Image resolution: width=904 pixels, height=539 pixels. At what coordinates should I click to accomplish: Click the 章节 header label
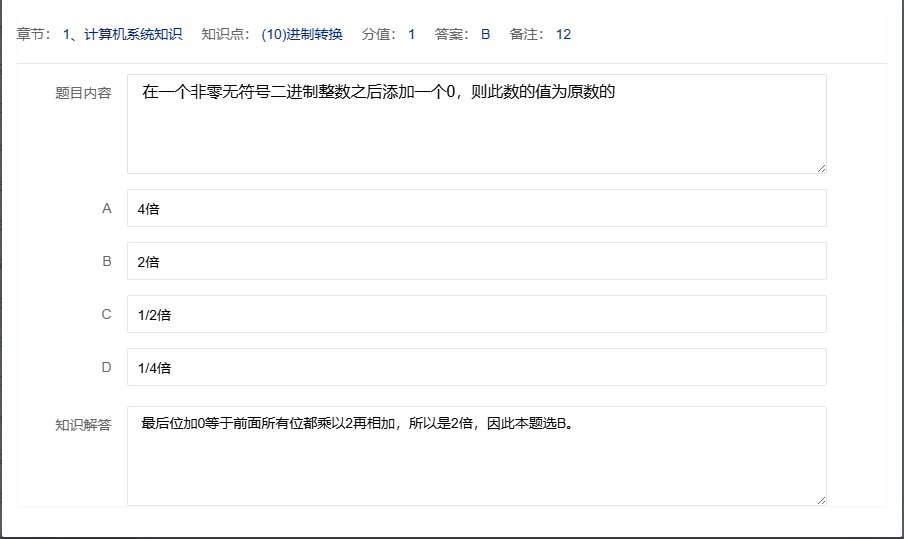pyautogui.click(x=34, y=34)
